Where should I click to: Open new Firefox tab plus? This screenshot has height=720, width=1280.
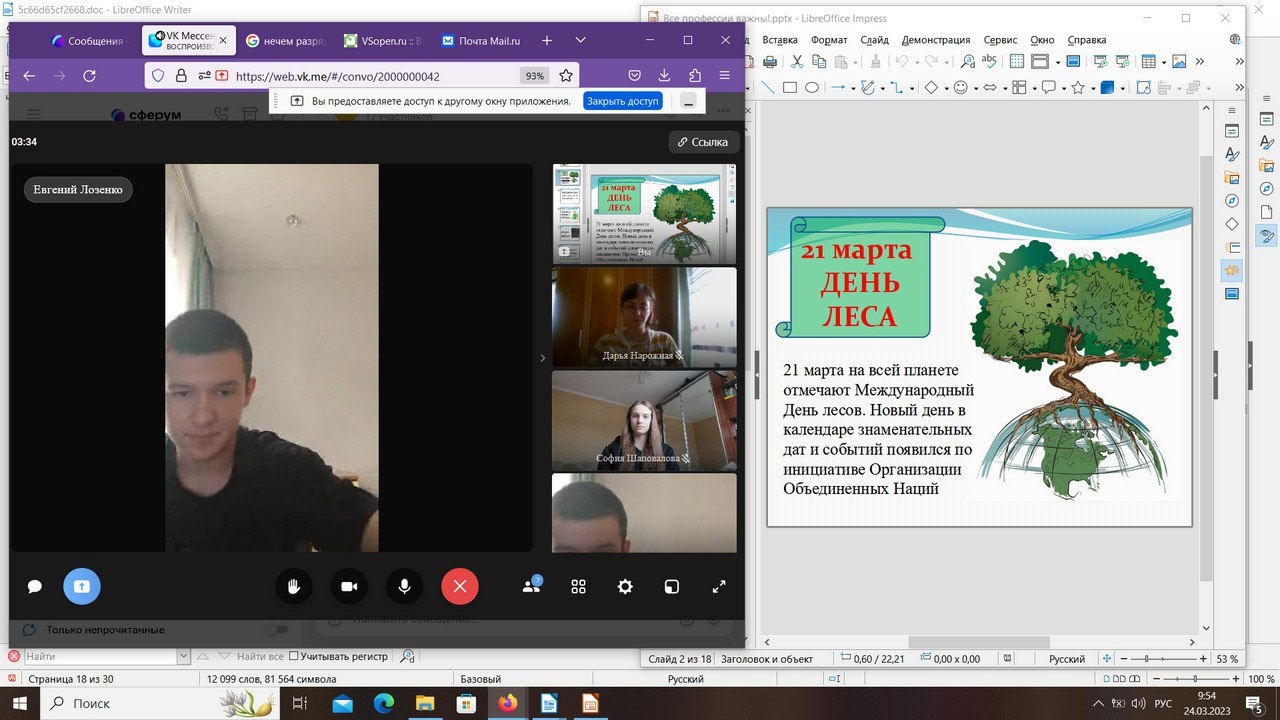pyautogui.click(x=546, y=41)
